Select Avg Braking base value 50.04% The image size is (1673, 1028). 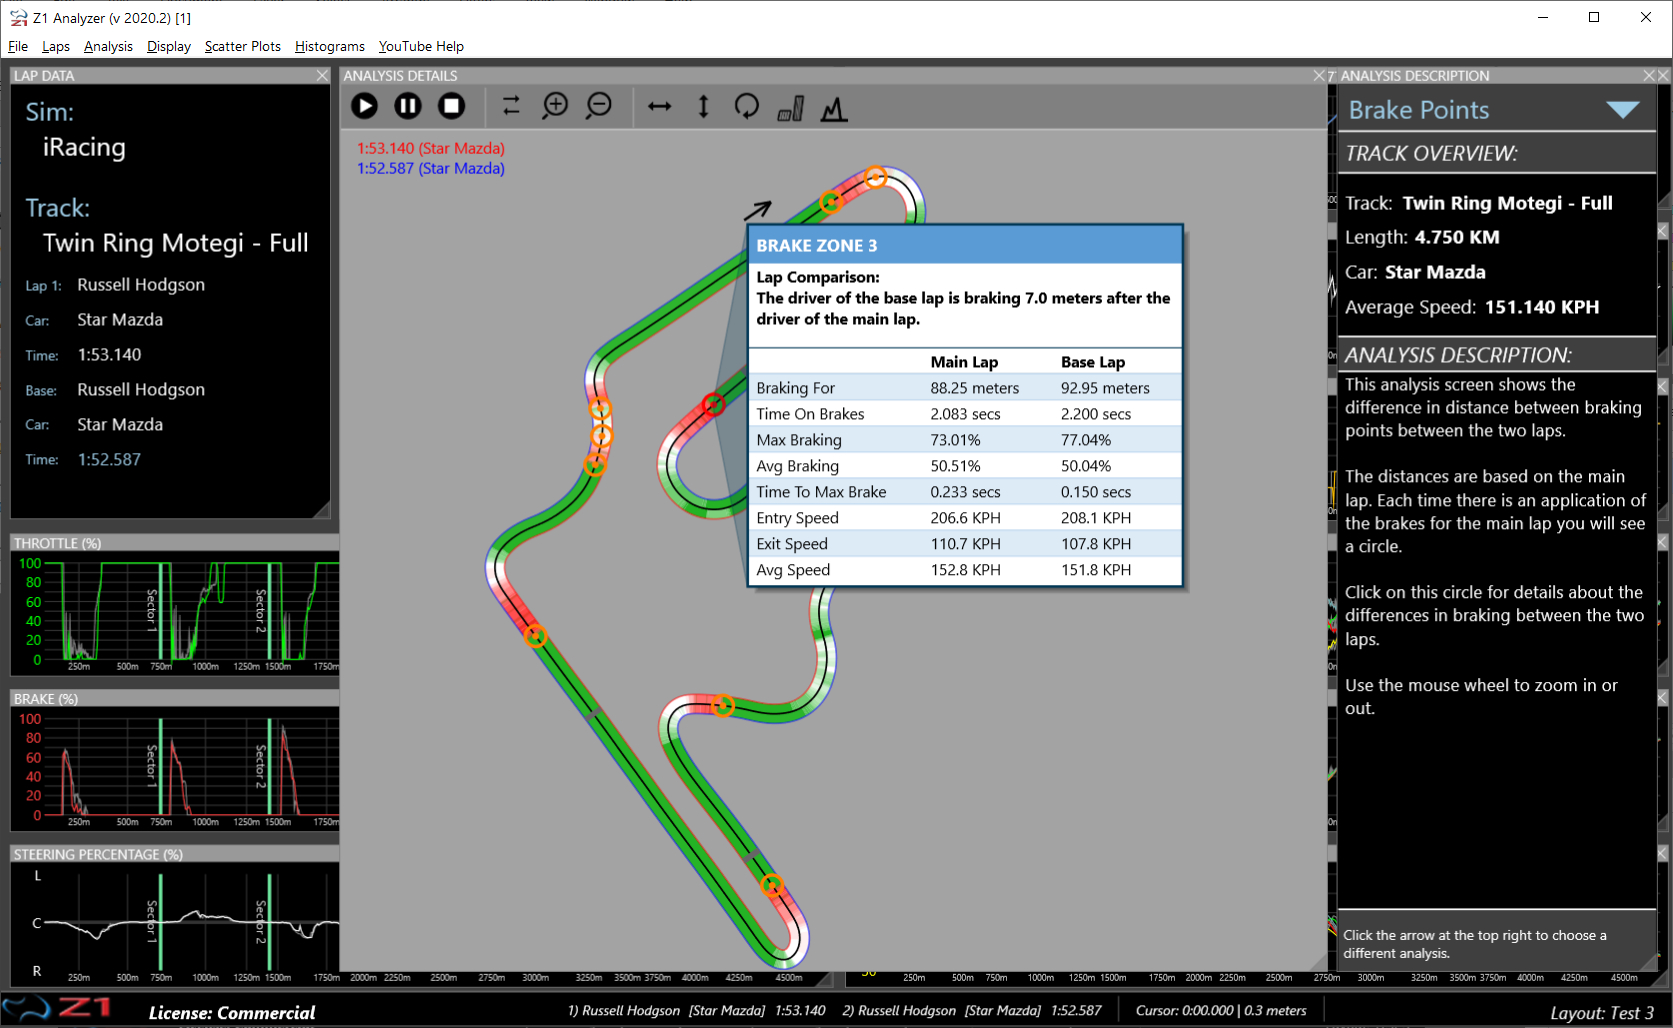[x=1085, y=466]
